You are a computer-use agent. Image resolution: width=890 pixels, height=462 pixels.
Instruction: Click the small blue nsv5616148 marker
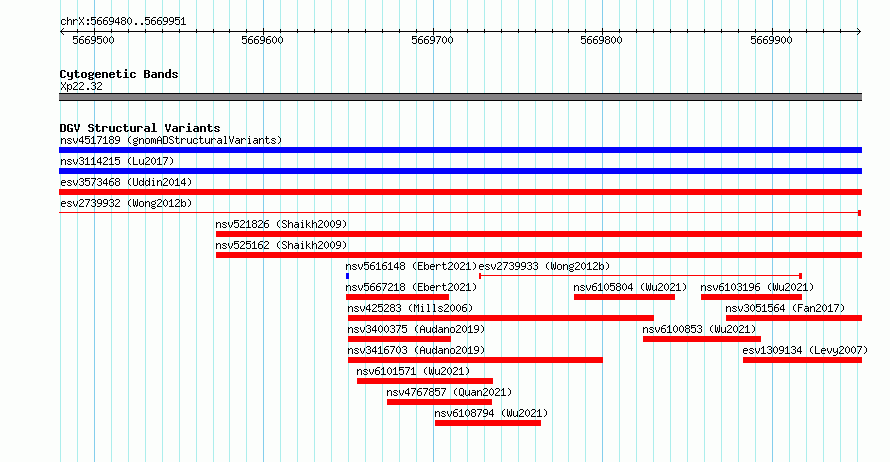coord(347,276)
